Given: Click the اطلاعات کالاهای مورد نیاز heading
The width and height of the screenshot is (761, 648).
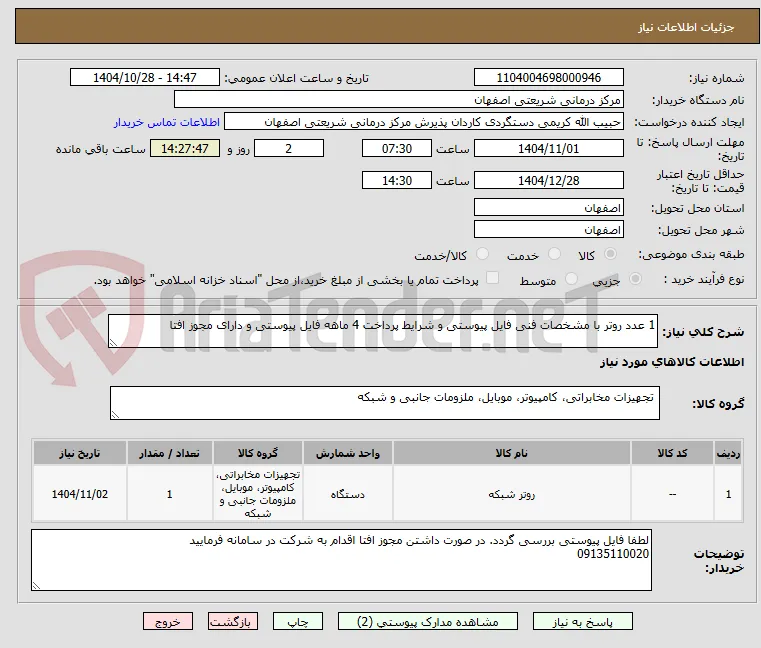Looking at the screenshot, I should [x=672, y=362].
